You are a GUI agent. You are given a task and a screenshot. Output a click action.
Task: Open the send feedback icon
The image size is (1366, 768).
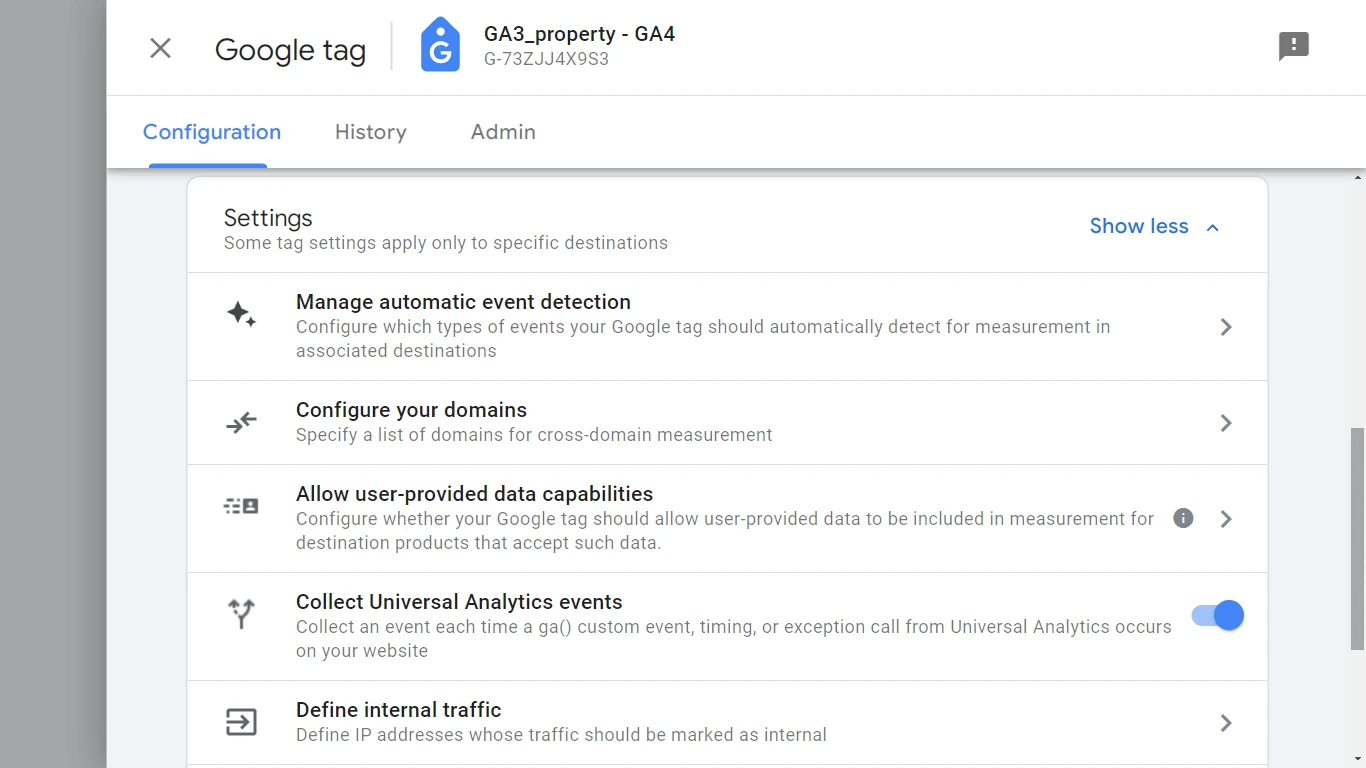[1293, 46]
